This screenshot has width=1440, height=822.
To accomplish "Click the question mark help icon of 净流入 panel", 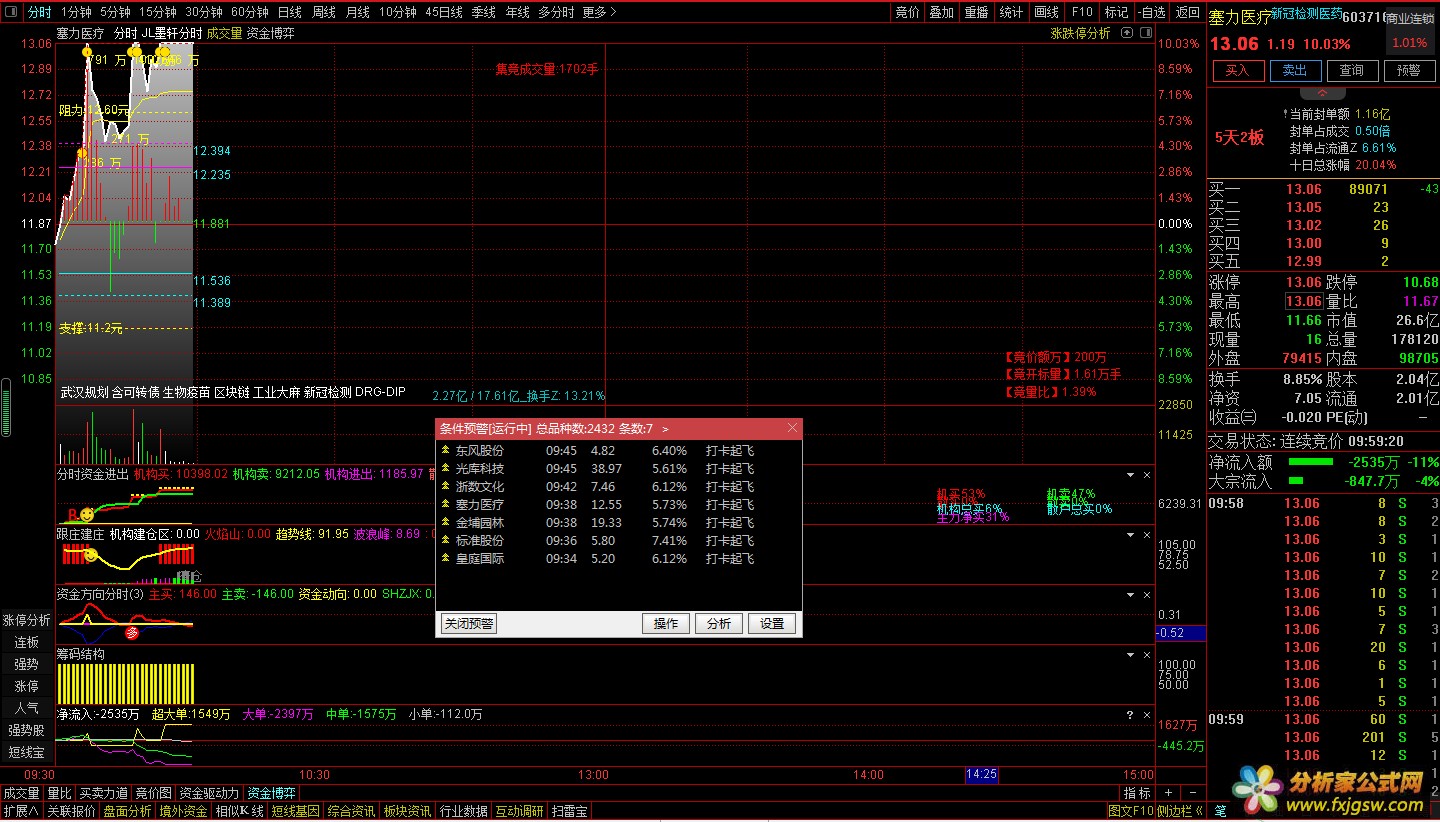I will (x=1131, y=715).
